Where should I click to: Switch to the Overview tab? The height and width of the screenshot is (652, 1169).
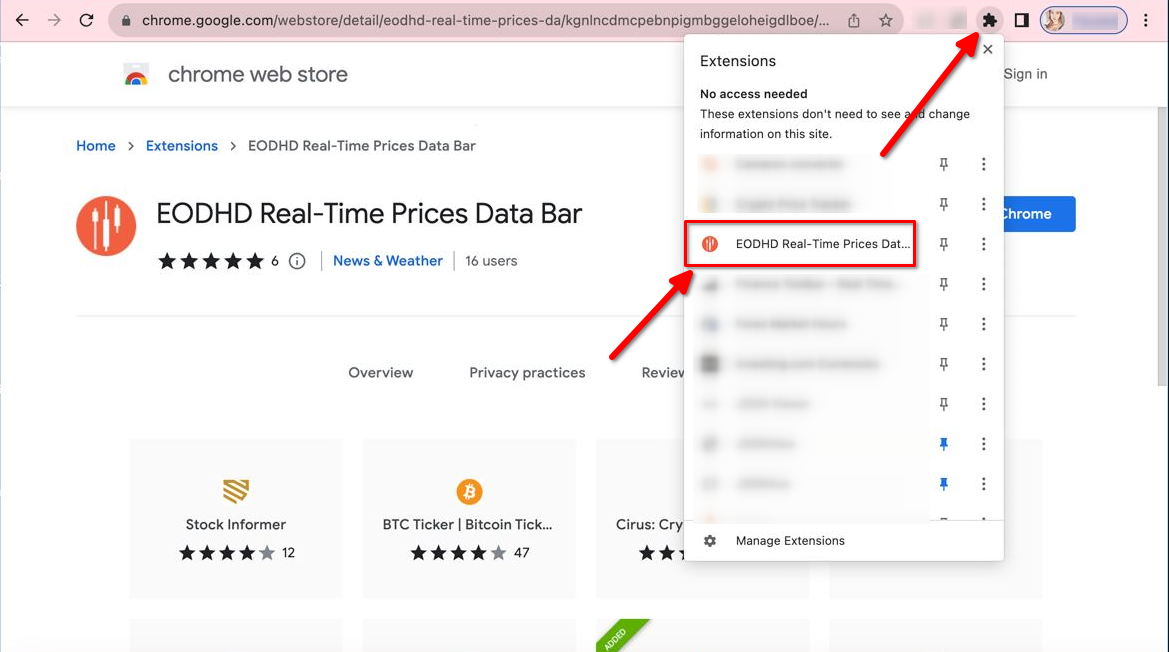(x=380, y=373)
